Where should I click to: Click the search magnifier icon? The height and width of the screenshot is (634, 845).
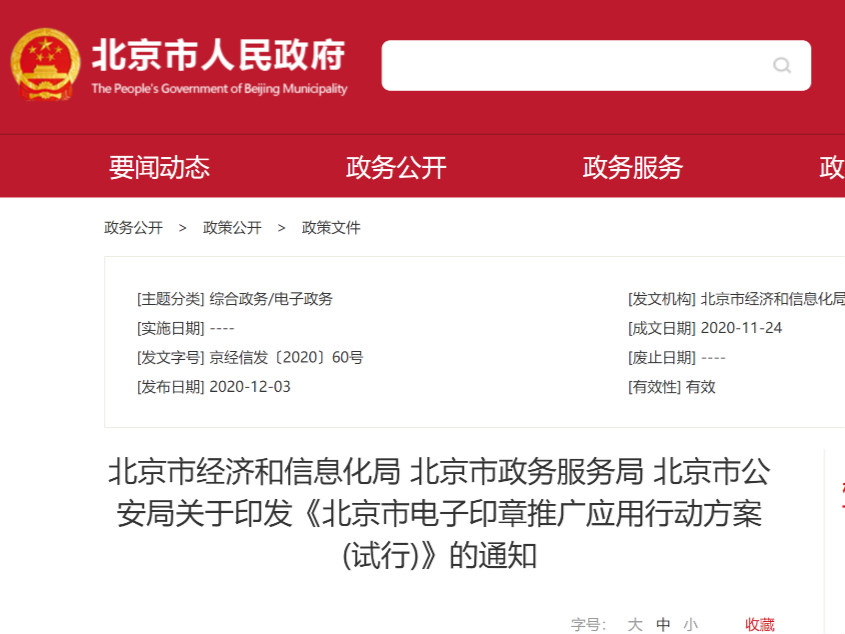[781, 65]
